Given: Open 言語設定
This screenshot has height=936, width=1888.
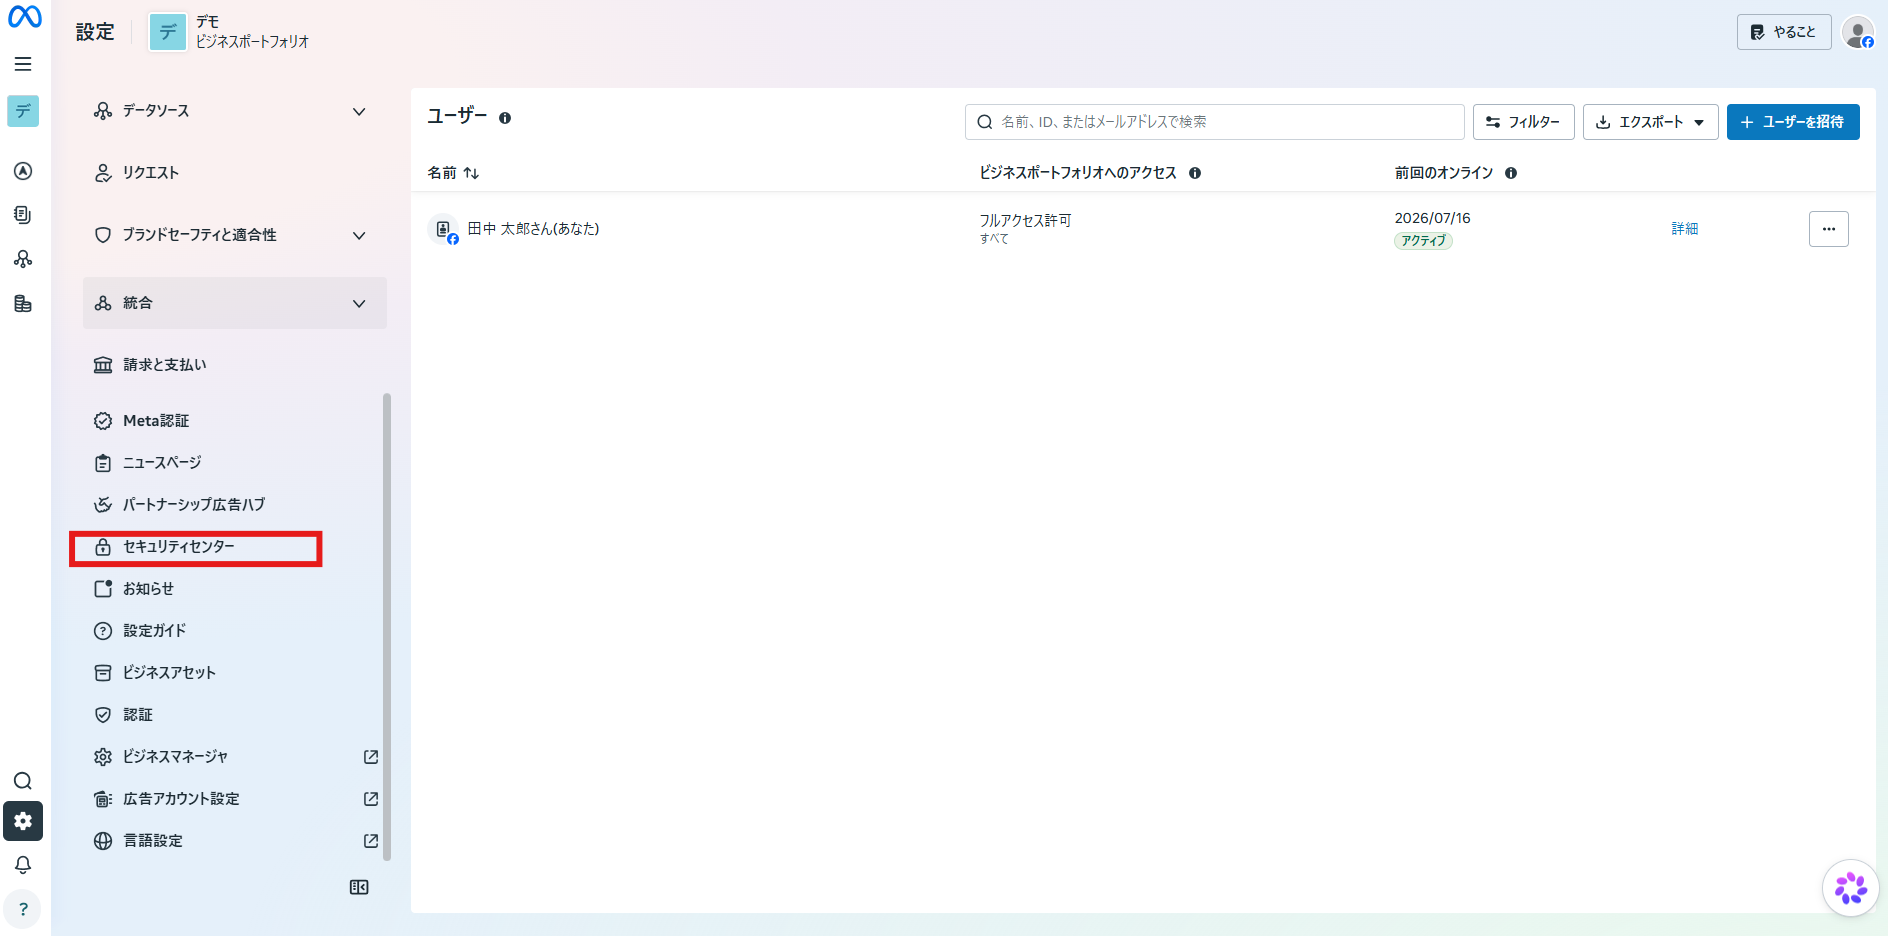Looking at the screenshot, I should coord(235,841).
